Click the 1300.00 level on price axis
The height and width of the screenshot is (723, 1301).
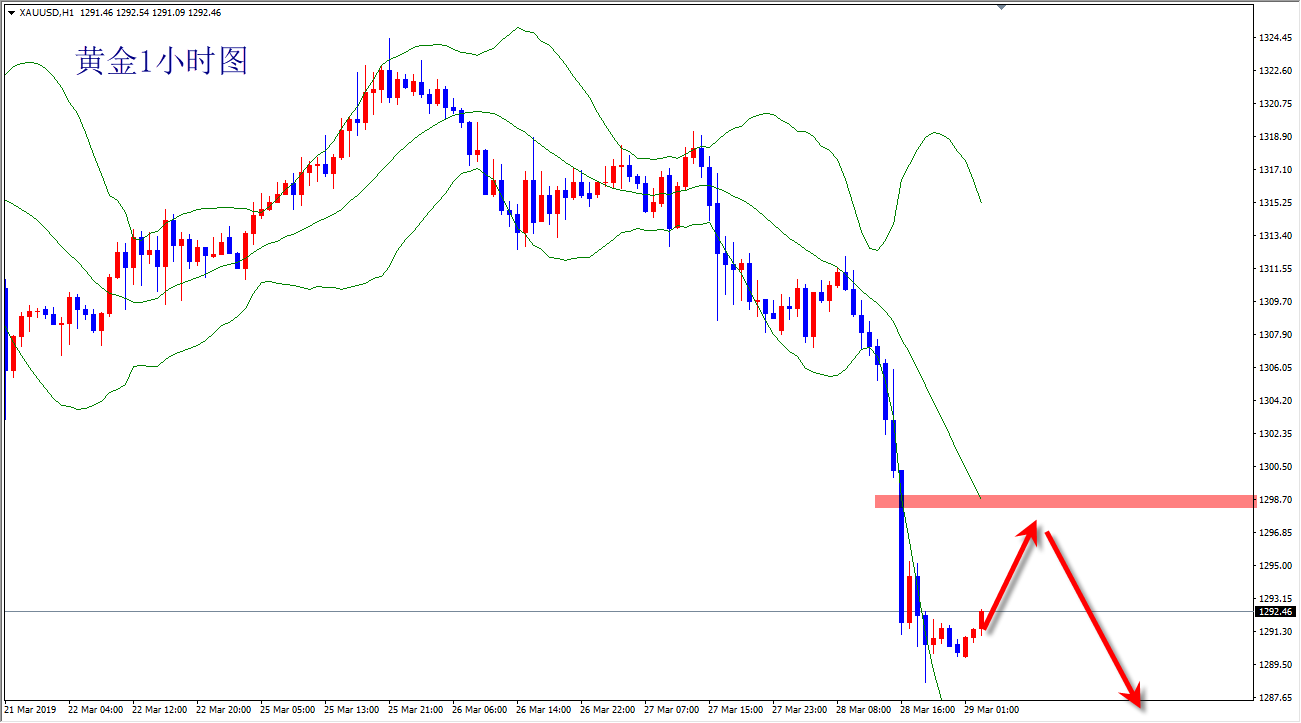tap(1276, 467)
